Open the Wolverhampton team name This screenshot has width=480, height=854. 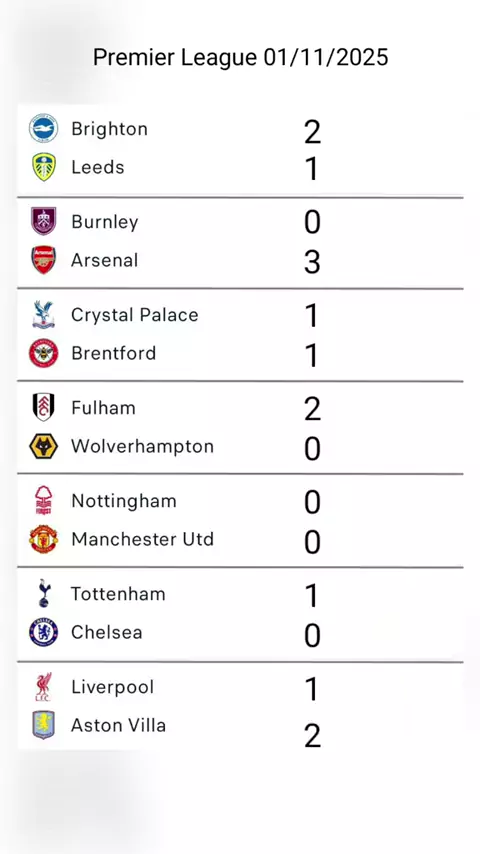pos(142,447)
